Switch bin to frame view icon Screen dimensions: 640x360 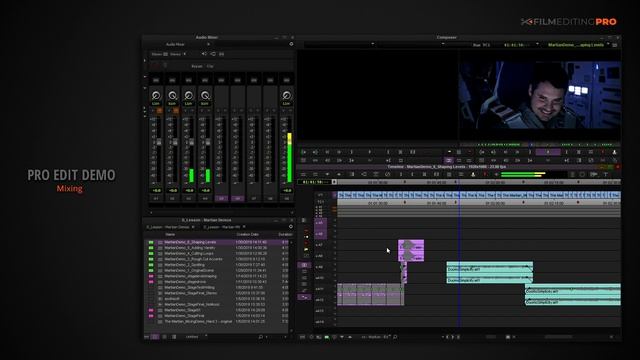point(164,337)
